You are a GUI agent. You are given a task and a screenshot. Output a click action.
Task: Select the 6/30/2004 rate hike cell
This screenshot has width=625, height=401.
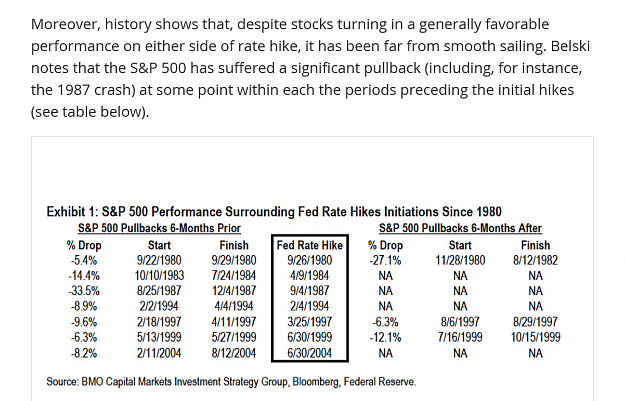310,353
